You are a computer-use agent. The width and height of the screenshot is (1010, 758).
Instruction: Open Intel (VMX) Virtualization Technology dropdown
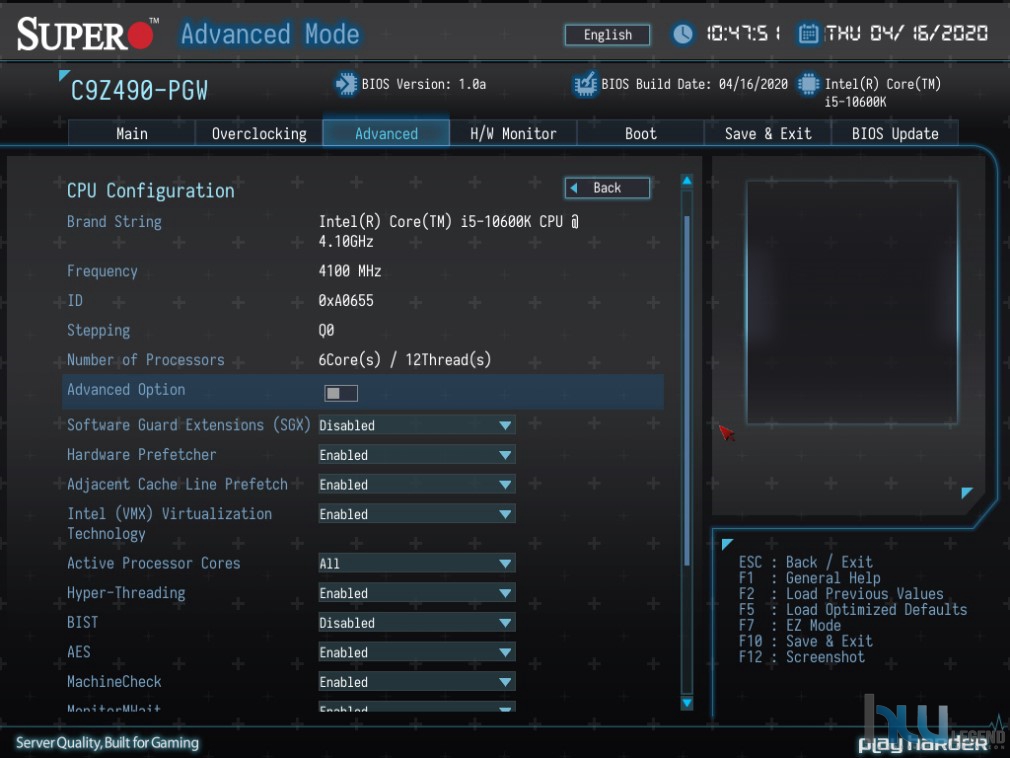[417, 514]
